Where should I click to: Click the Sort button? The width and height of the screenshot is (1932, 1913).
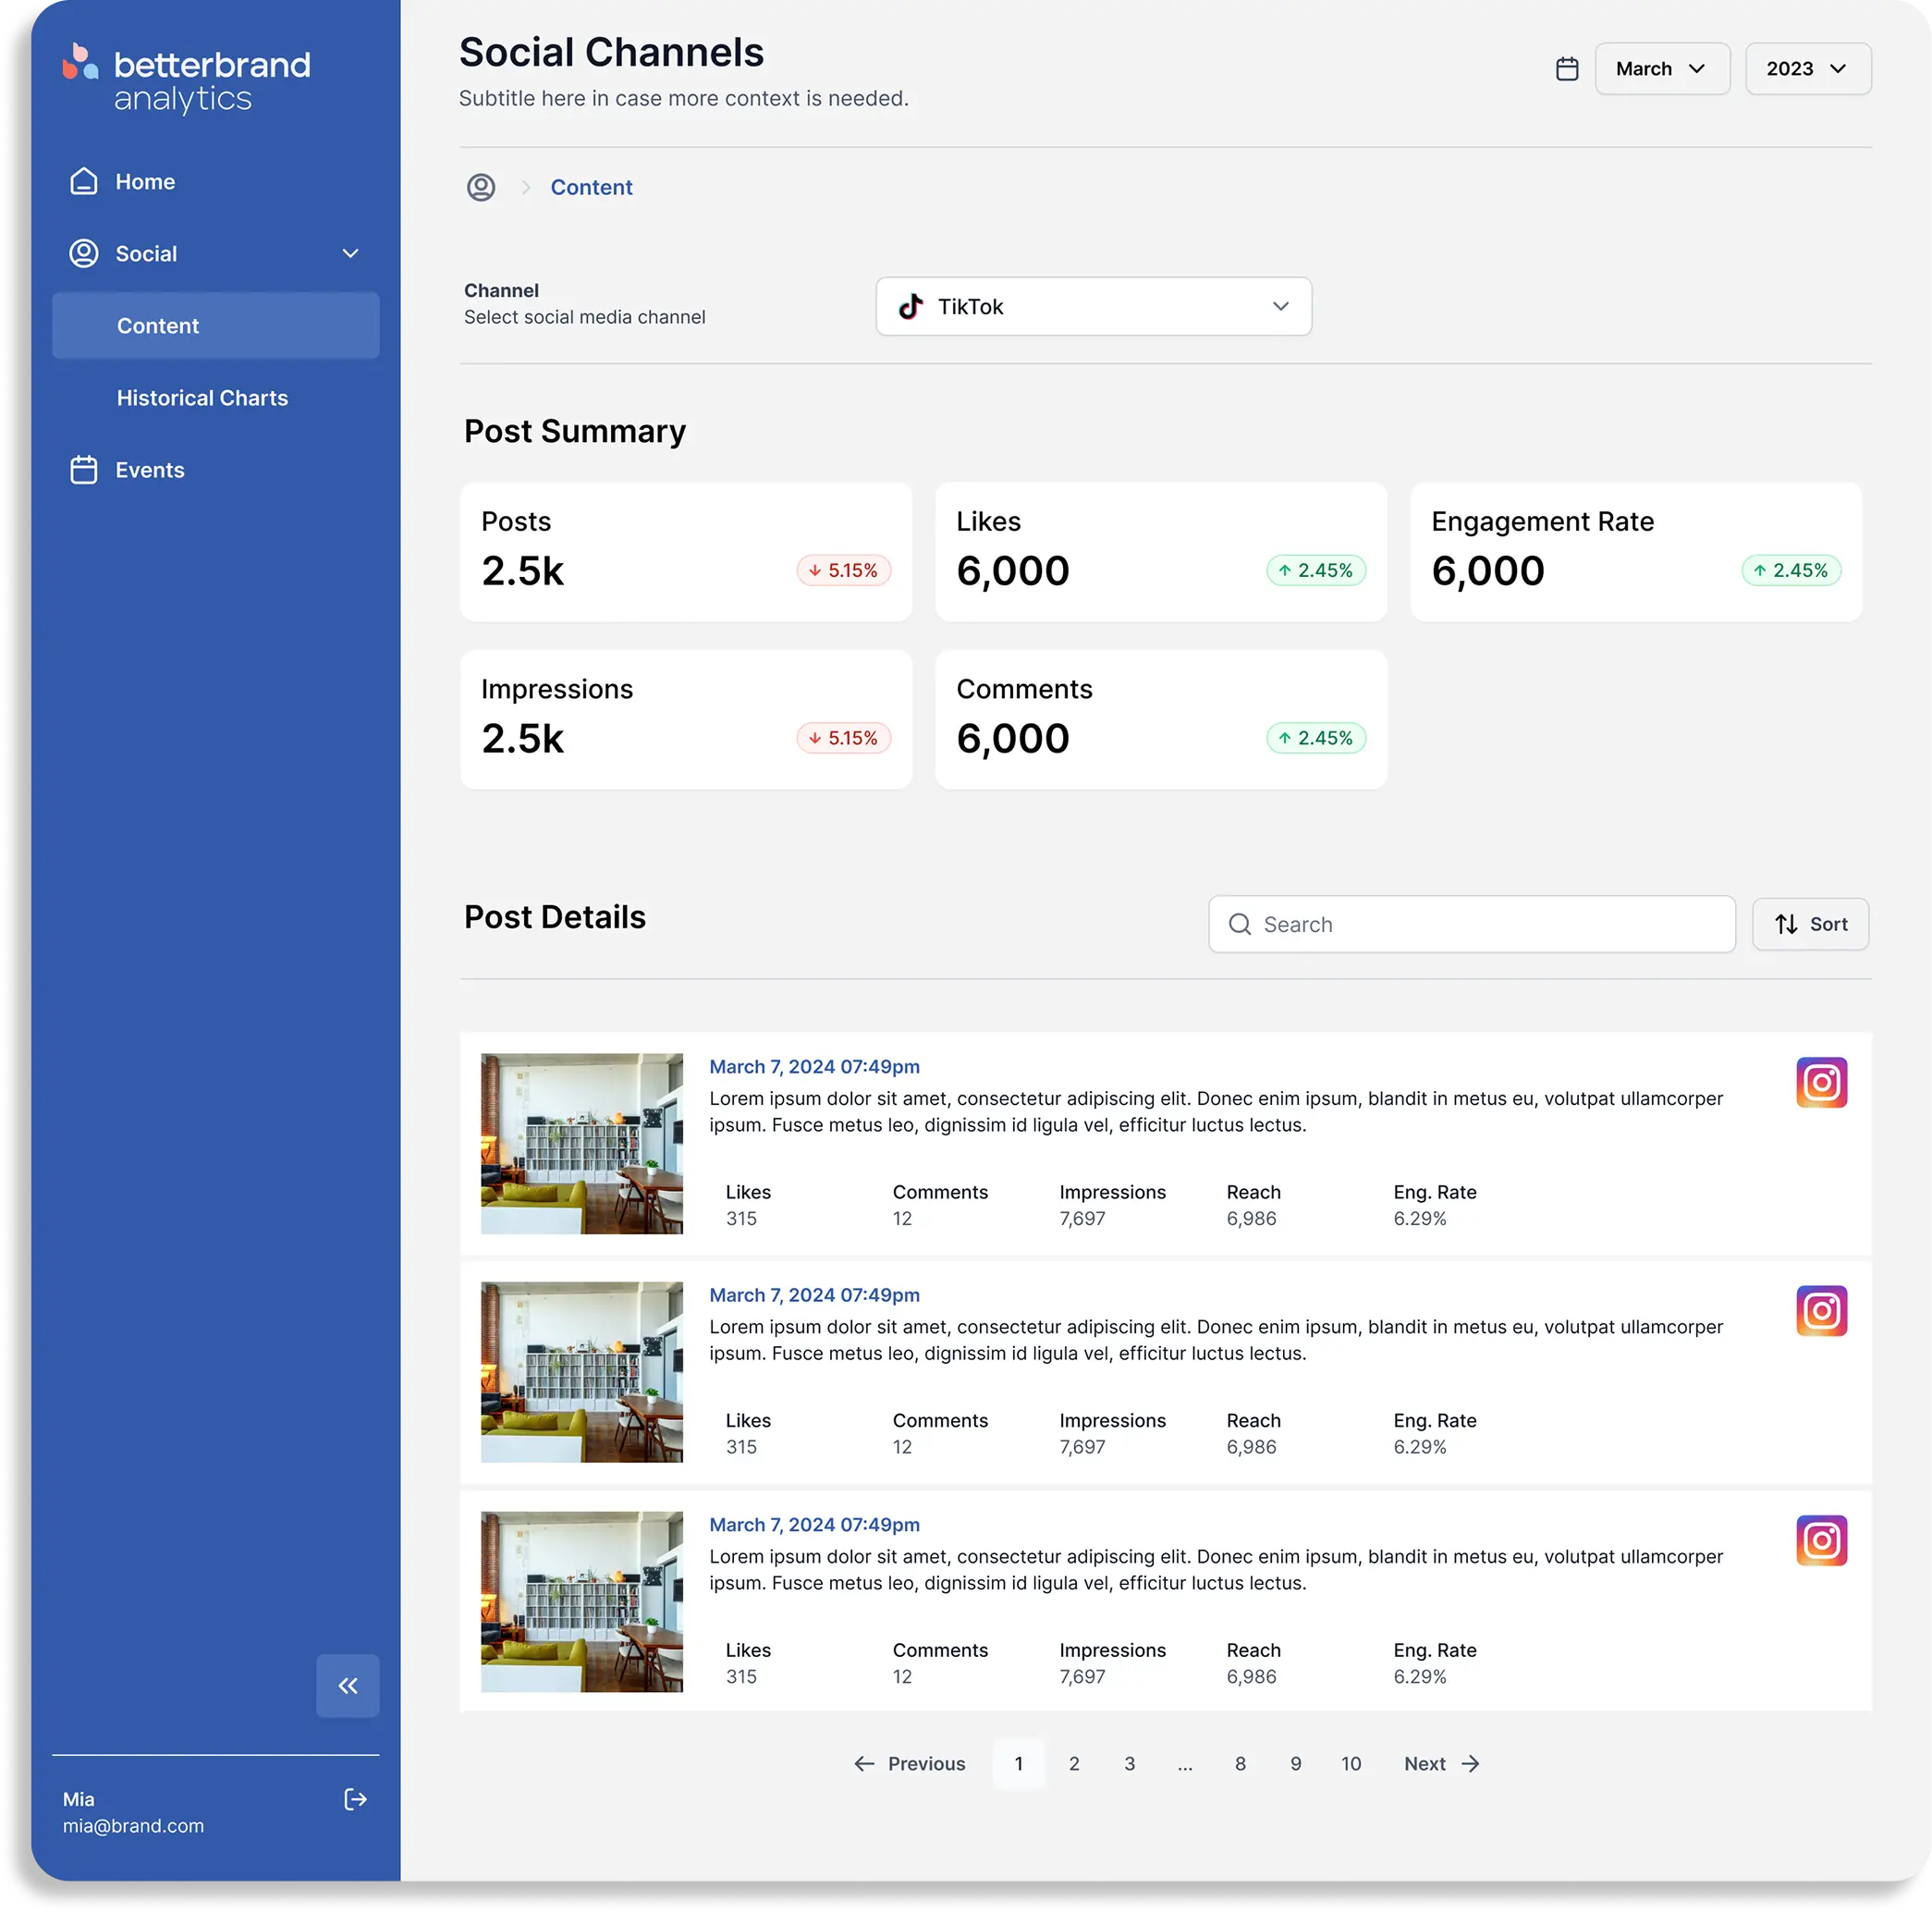[x=1811, y=925]
